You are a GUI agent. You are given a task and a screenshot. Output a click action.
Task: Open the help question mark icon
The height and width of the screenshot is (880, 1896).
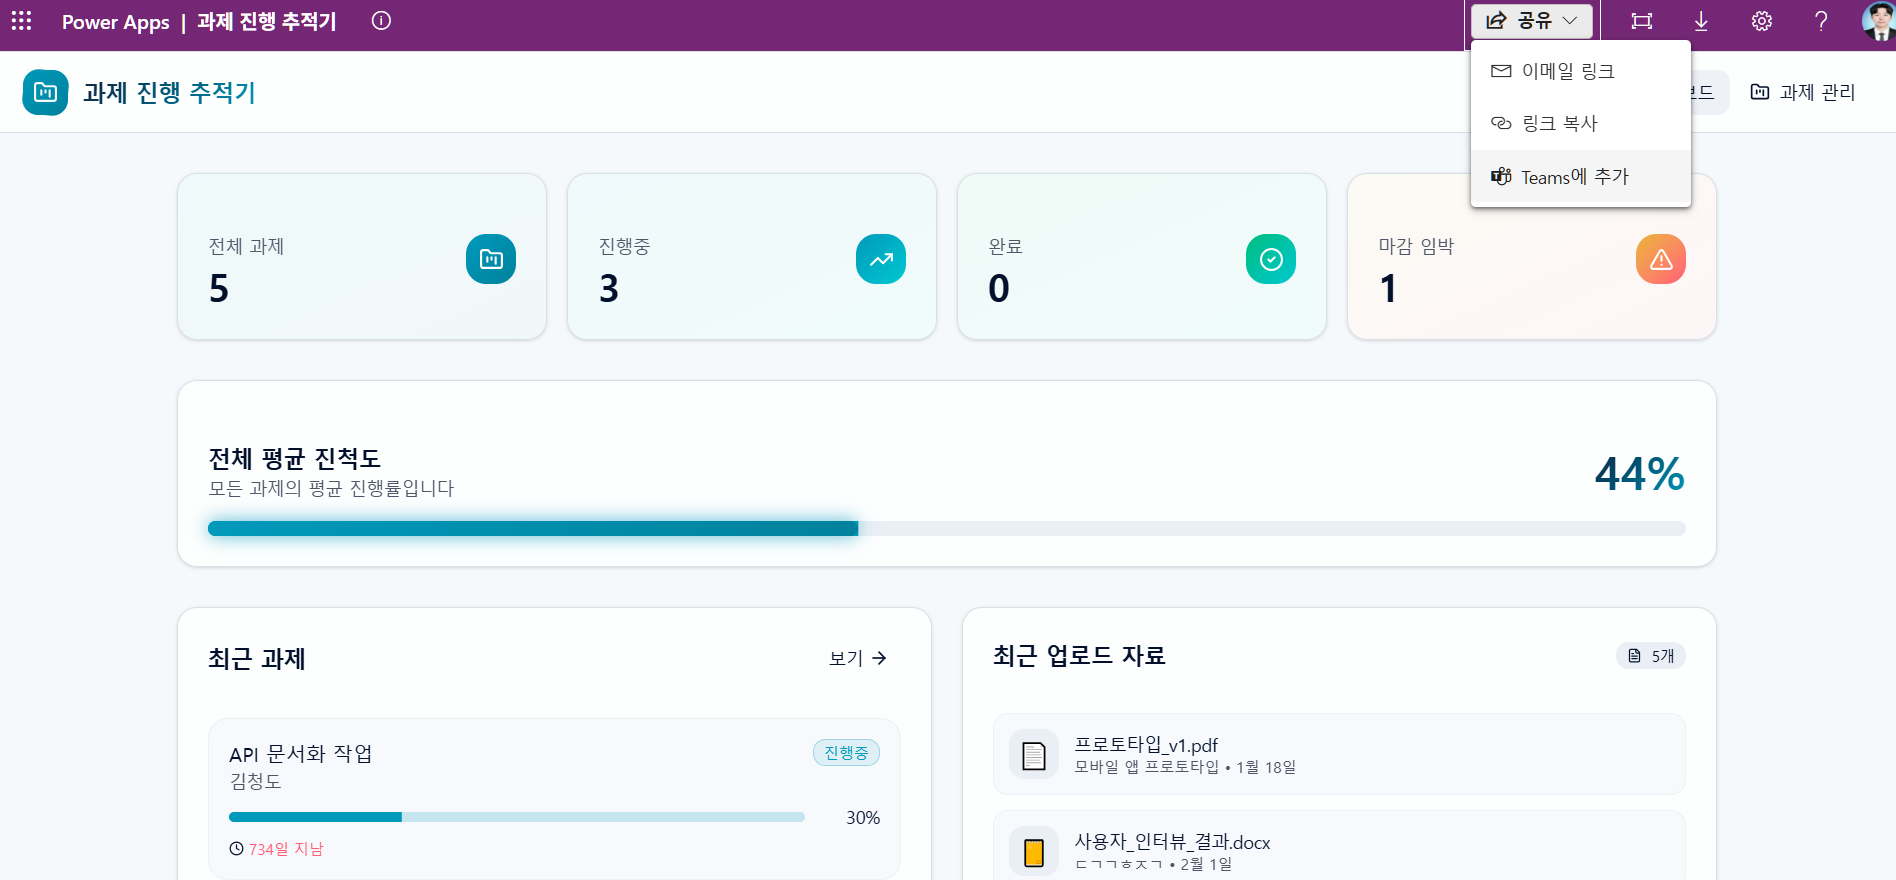pos(1821,21)
